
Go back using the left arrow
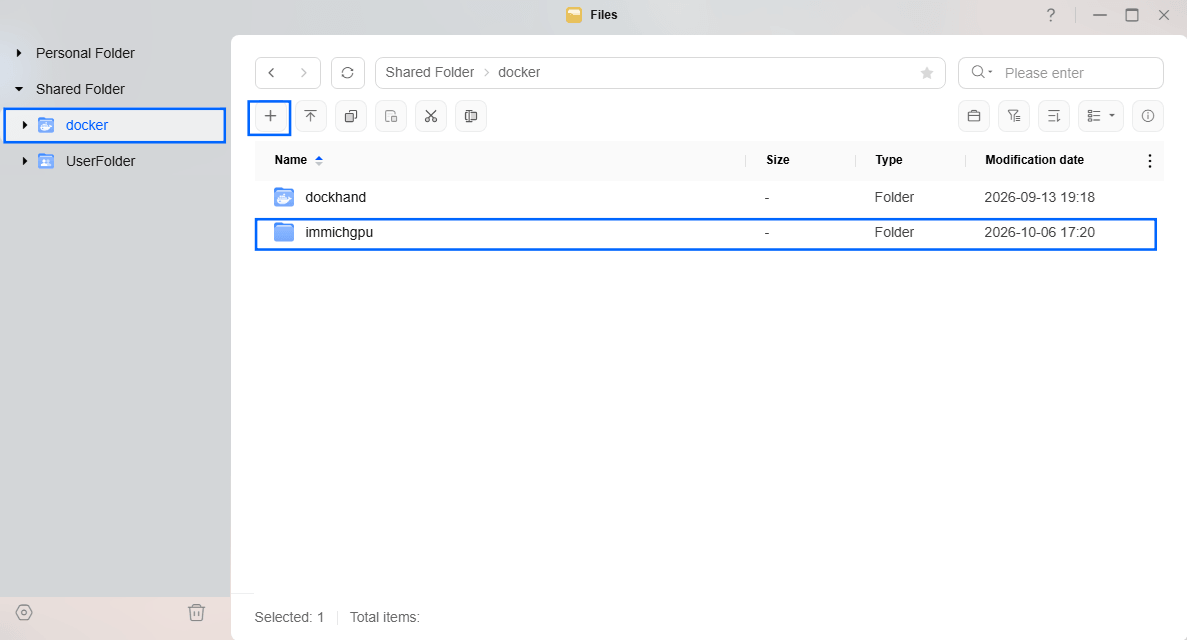pos(272,73)
